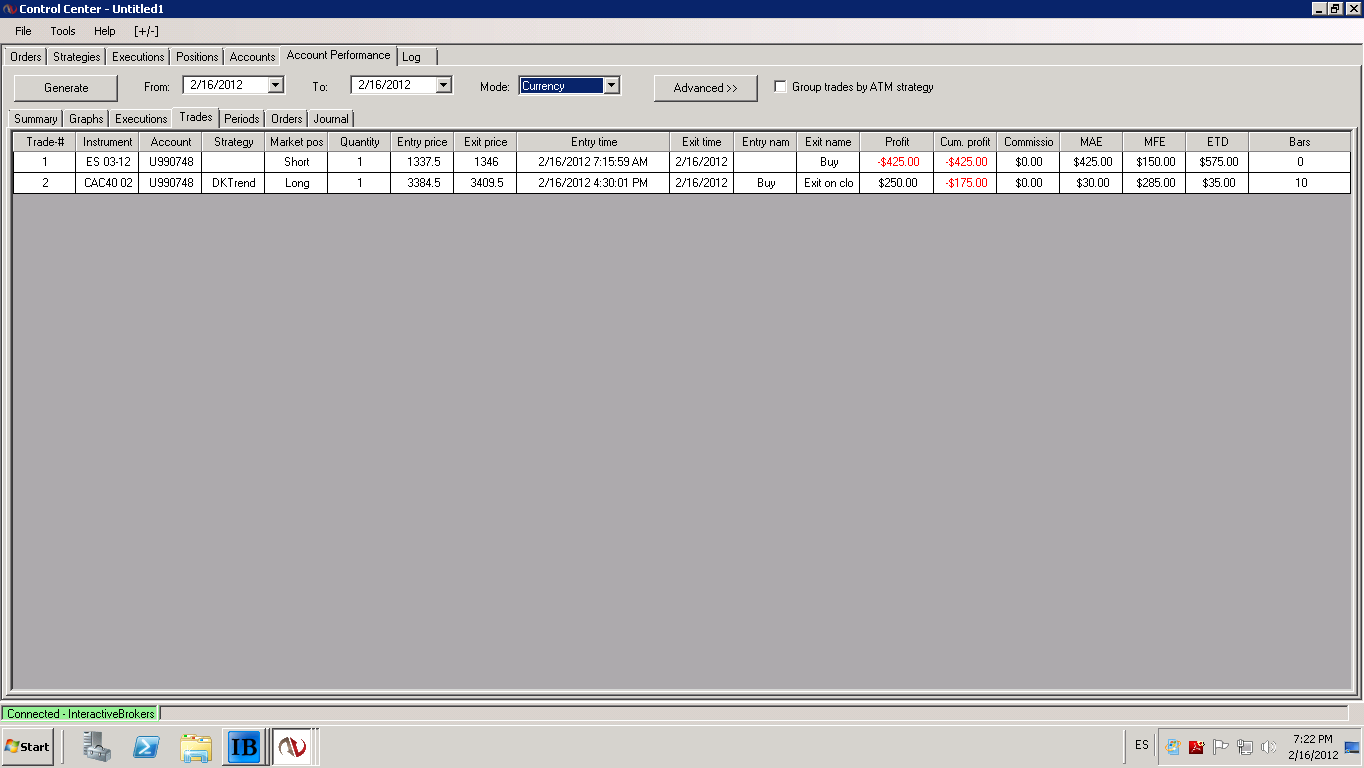Click the Entry time column header
The width and height of the screenshot is (1364, 768).
pos(593,142)
